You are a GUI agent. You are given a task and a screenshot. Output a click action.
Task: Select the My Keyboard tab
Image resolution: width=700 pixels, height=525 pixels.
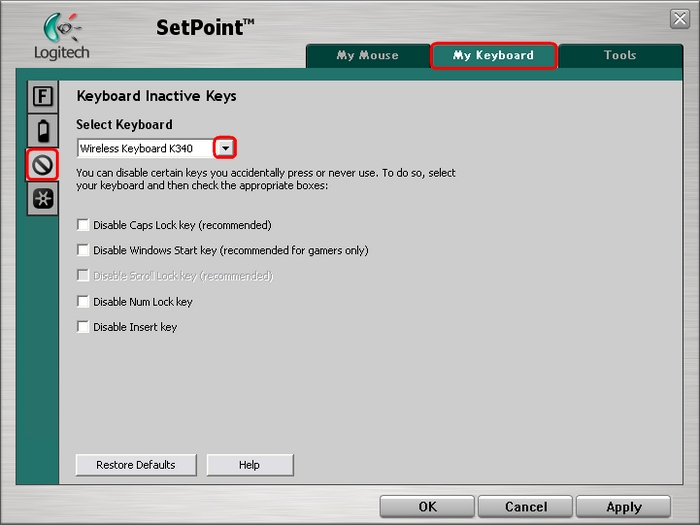pos(493,56)
